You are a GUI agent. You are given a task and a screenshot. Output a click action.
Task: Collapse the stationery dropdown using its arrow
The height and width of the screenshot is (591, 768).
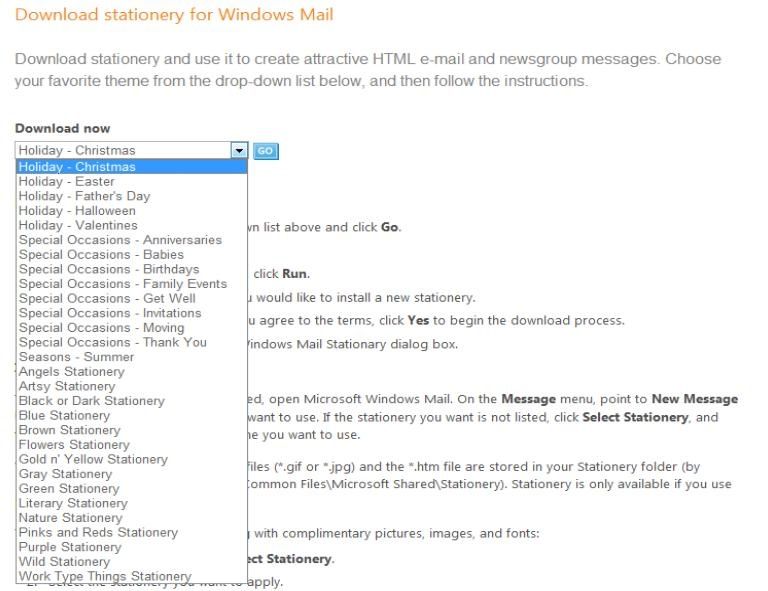pos(239,151)
